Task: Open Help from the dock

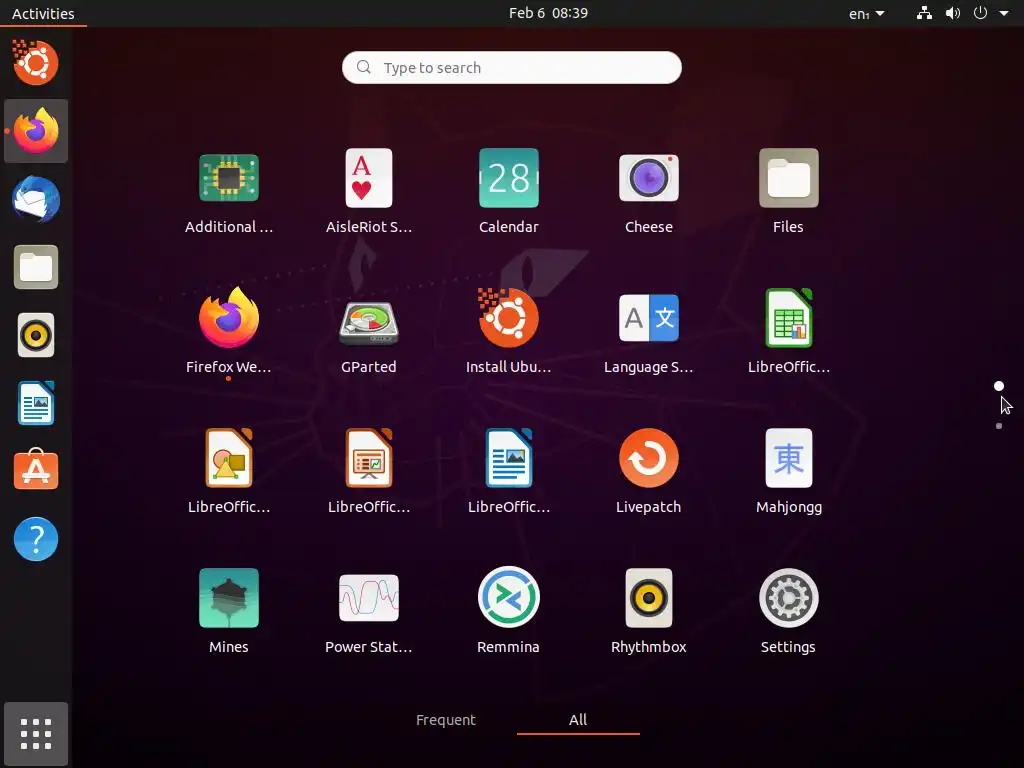Action: tap(36, 539)
